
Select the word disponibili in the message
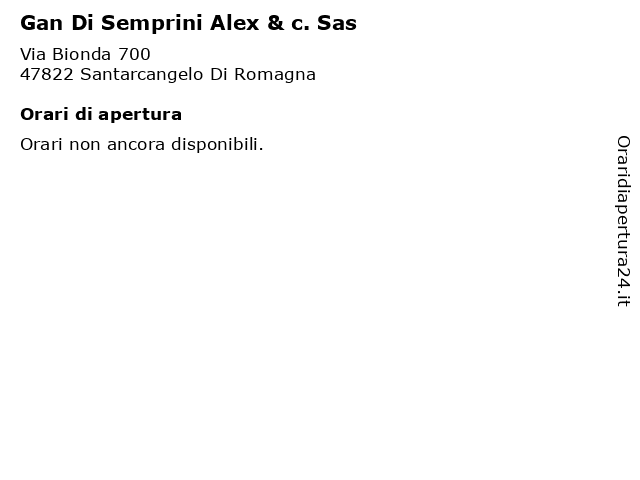[217, 144]
